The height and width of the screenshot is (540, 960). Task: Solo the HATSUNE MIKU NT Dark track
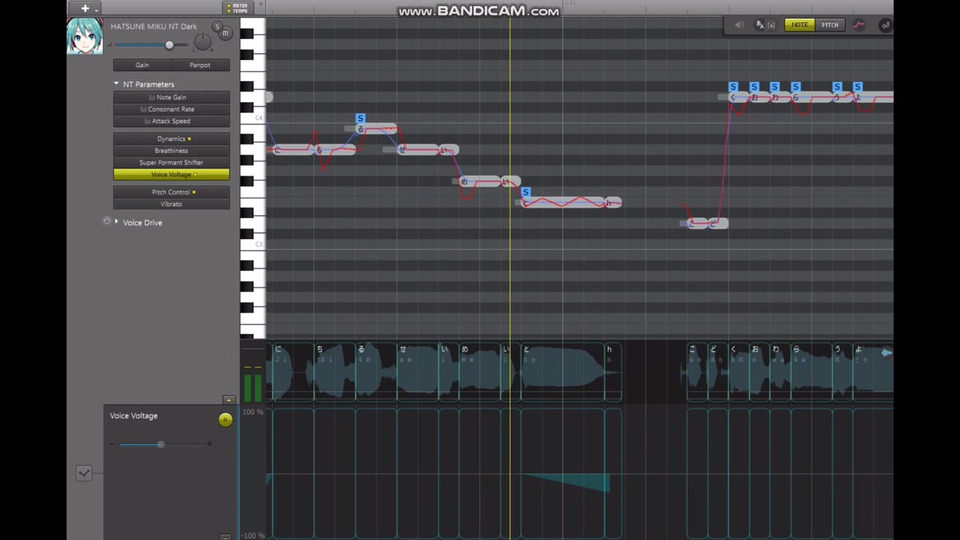point(217,26)
